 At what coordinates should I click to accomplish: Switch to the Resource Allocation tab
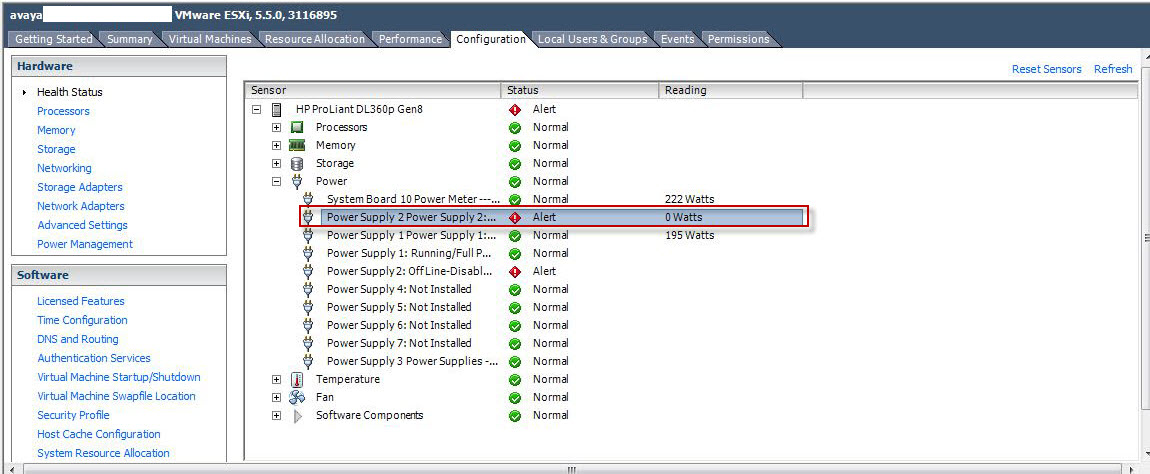315,39
